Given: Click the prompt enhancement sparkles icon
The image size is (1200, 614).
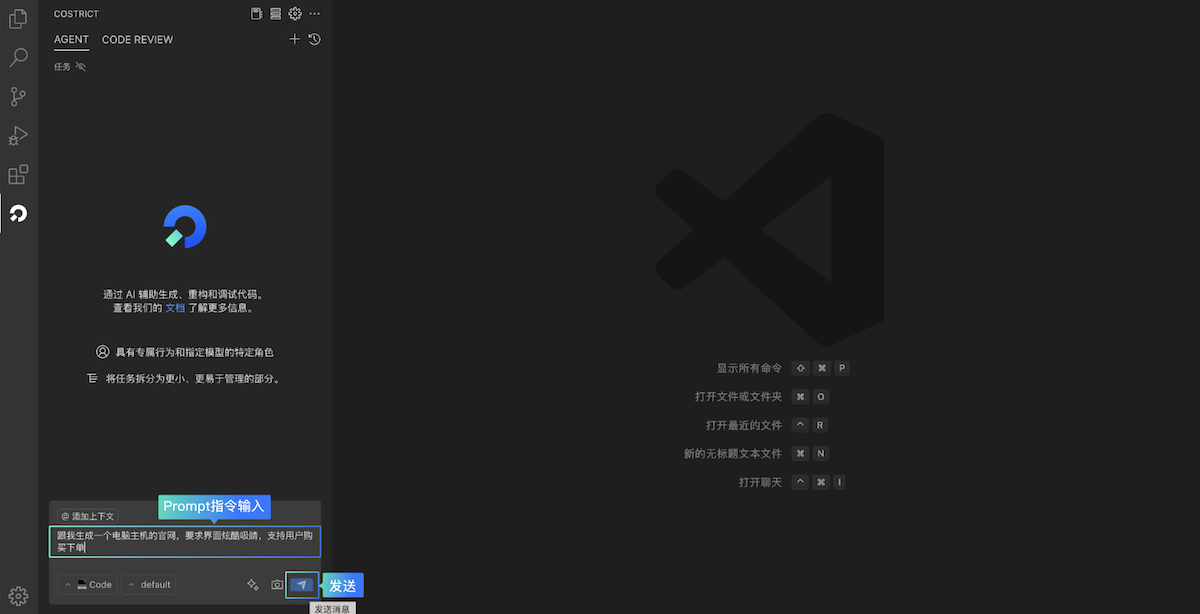Looking at the screenshot, I should pyautogui.click(x=253, y=584).
